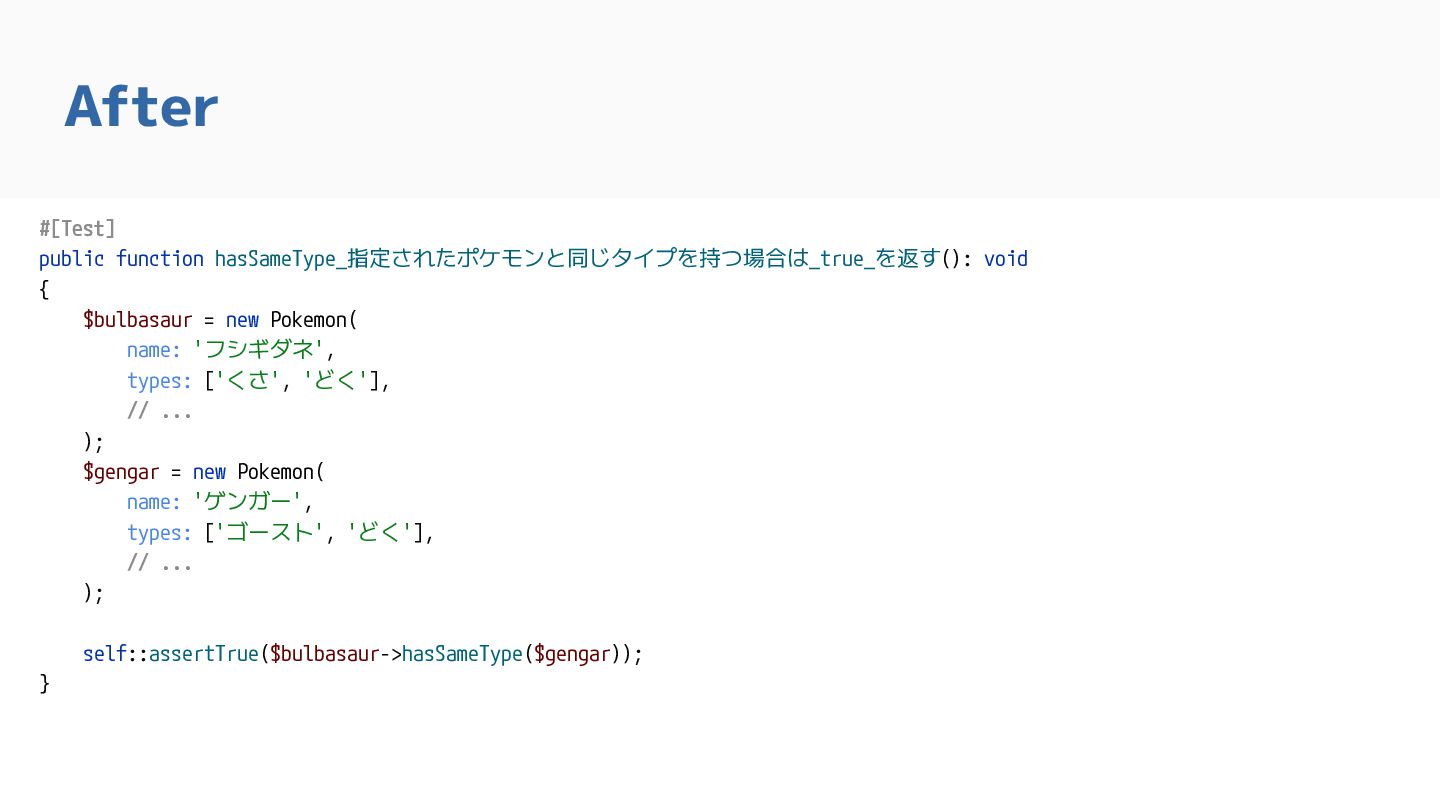Click the public keyword
Screen dimensions: 1440x810
(x=71, y=259)
